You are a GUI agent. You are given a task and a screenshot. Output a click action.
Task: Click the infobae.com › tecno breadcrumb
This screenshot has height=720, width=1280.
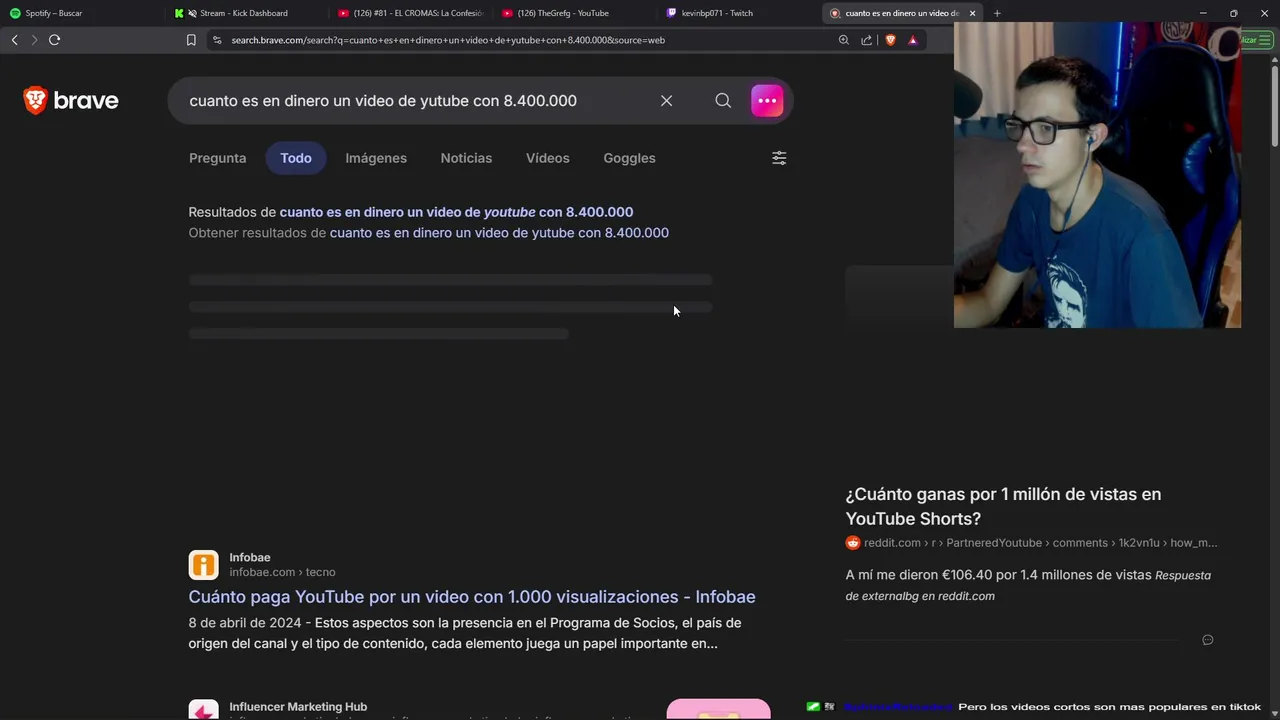282,572
